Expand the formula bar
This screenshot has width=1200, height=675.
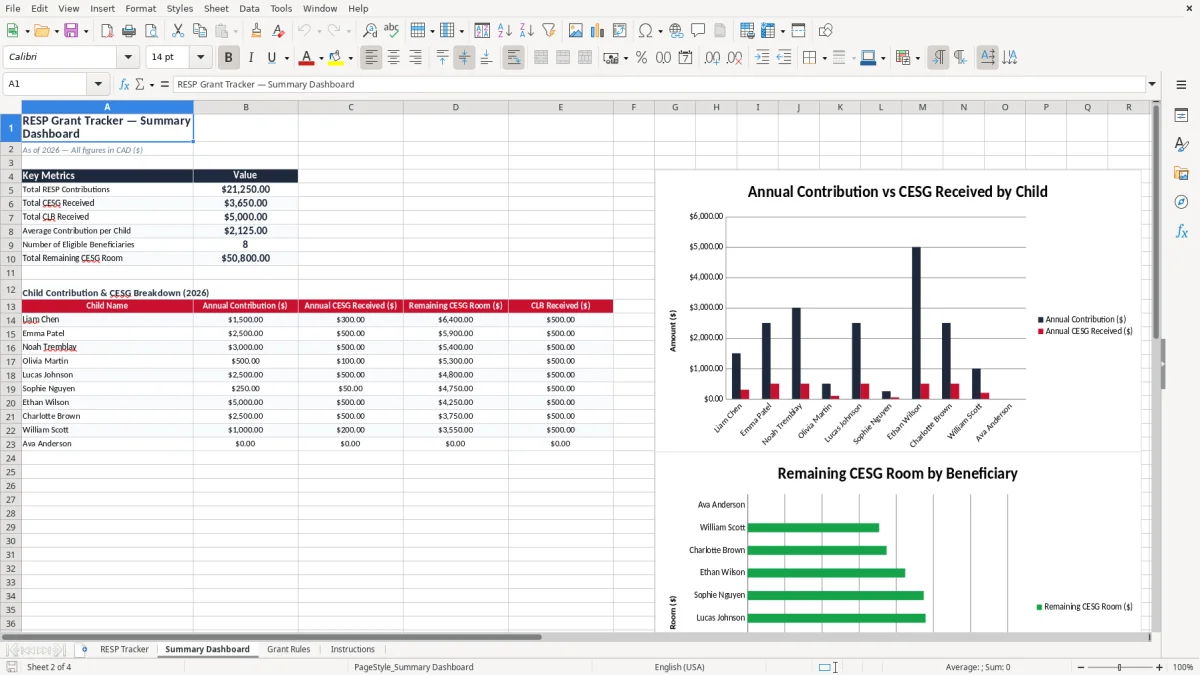(1152, 84)
